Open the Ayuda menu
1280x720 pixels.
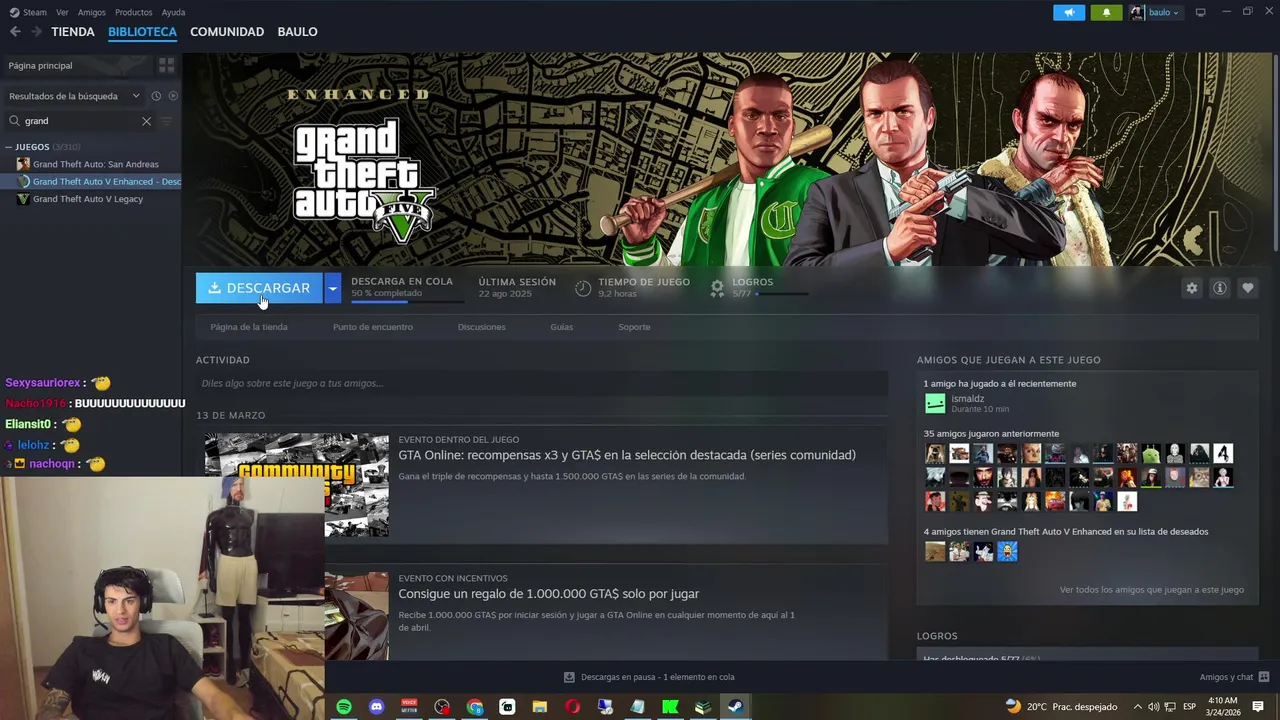click(173, 12)
